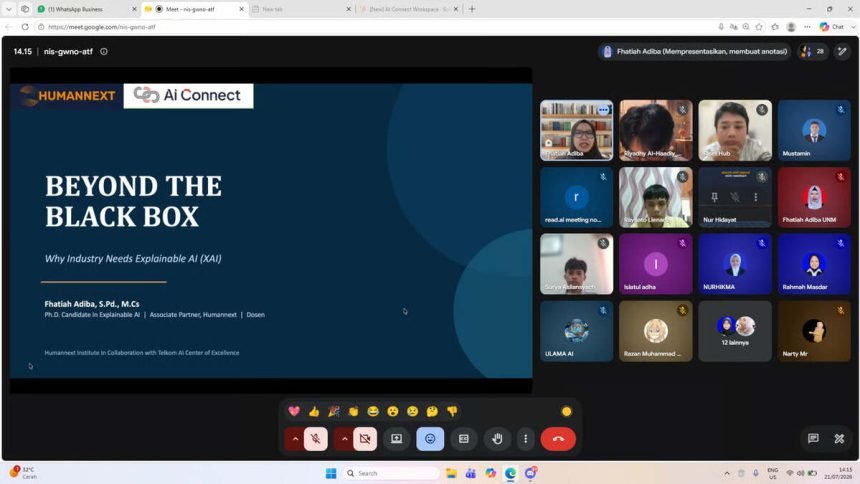Expand video settings arrow beside camera
The height and width of the screenshot is (484, 860).
coord(344,439)
